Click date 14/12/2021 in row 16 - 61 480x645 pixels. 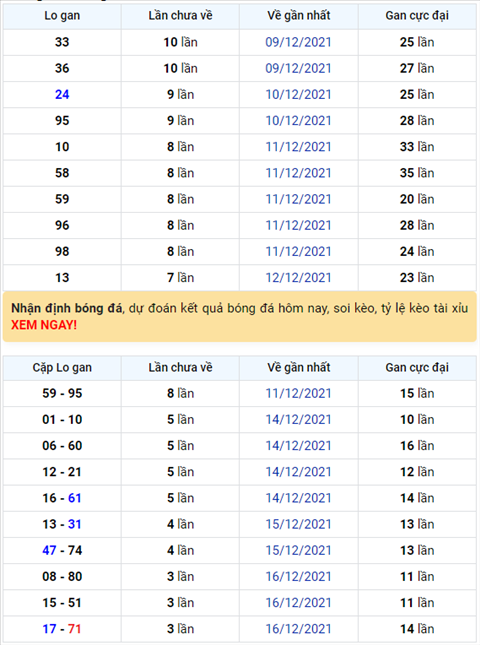298,498
